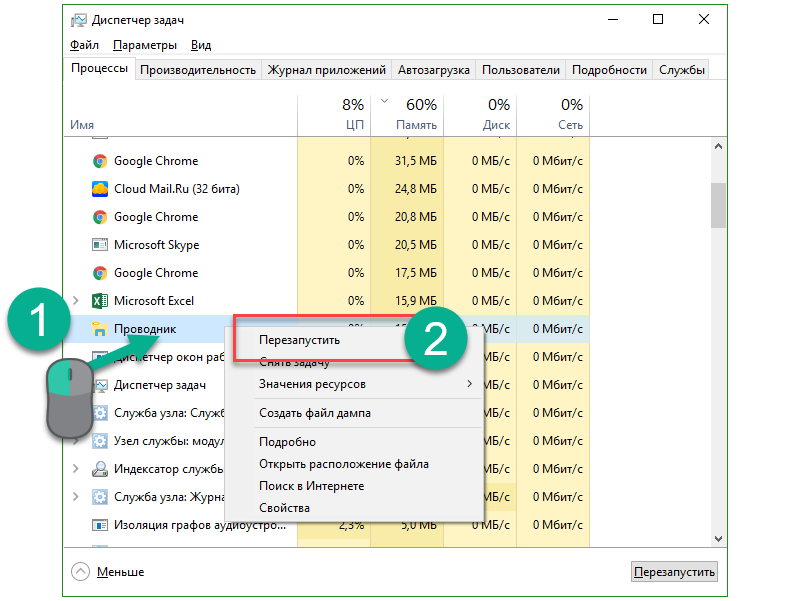Click the Chrome icon in the 31,5 МБ row
The width and height of the screenshot is (796, 601).
coord(100,161)
